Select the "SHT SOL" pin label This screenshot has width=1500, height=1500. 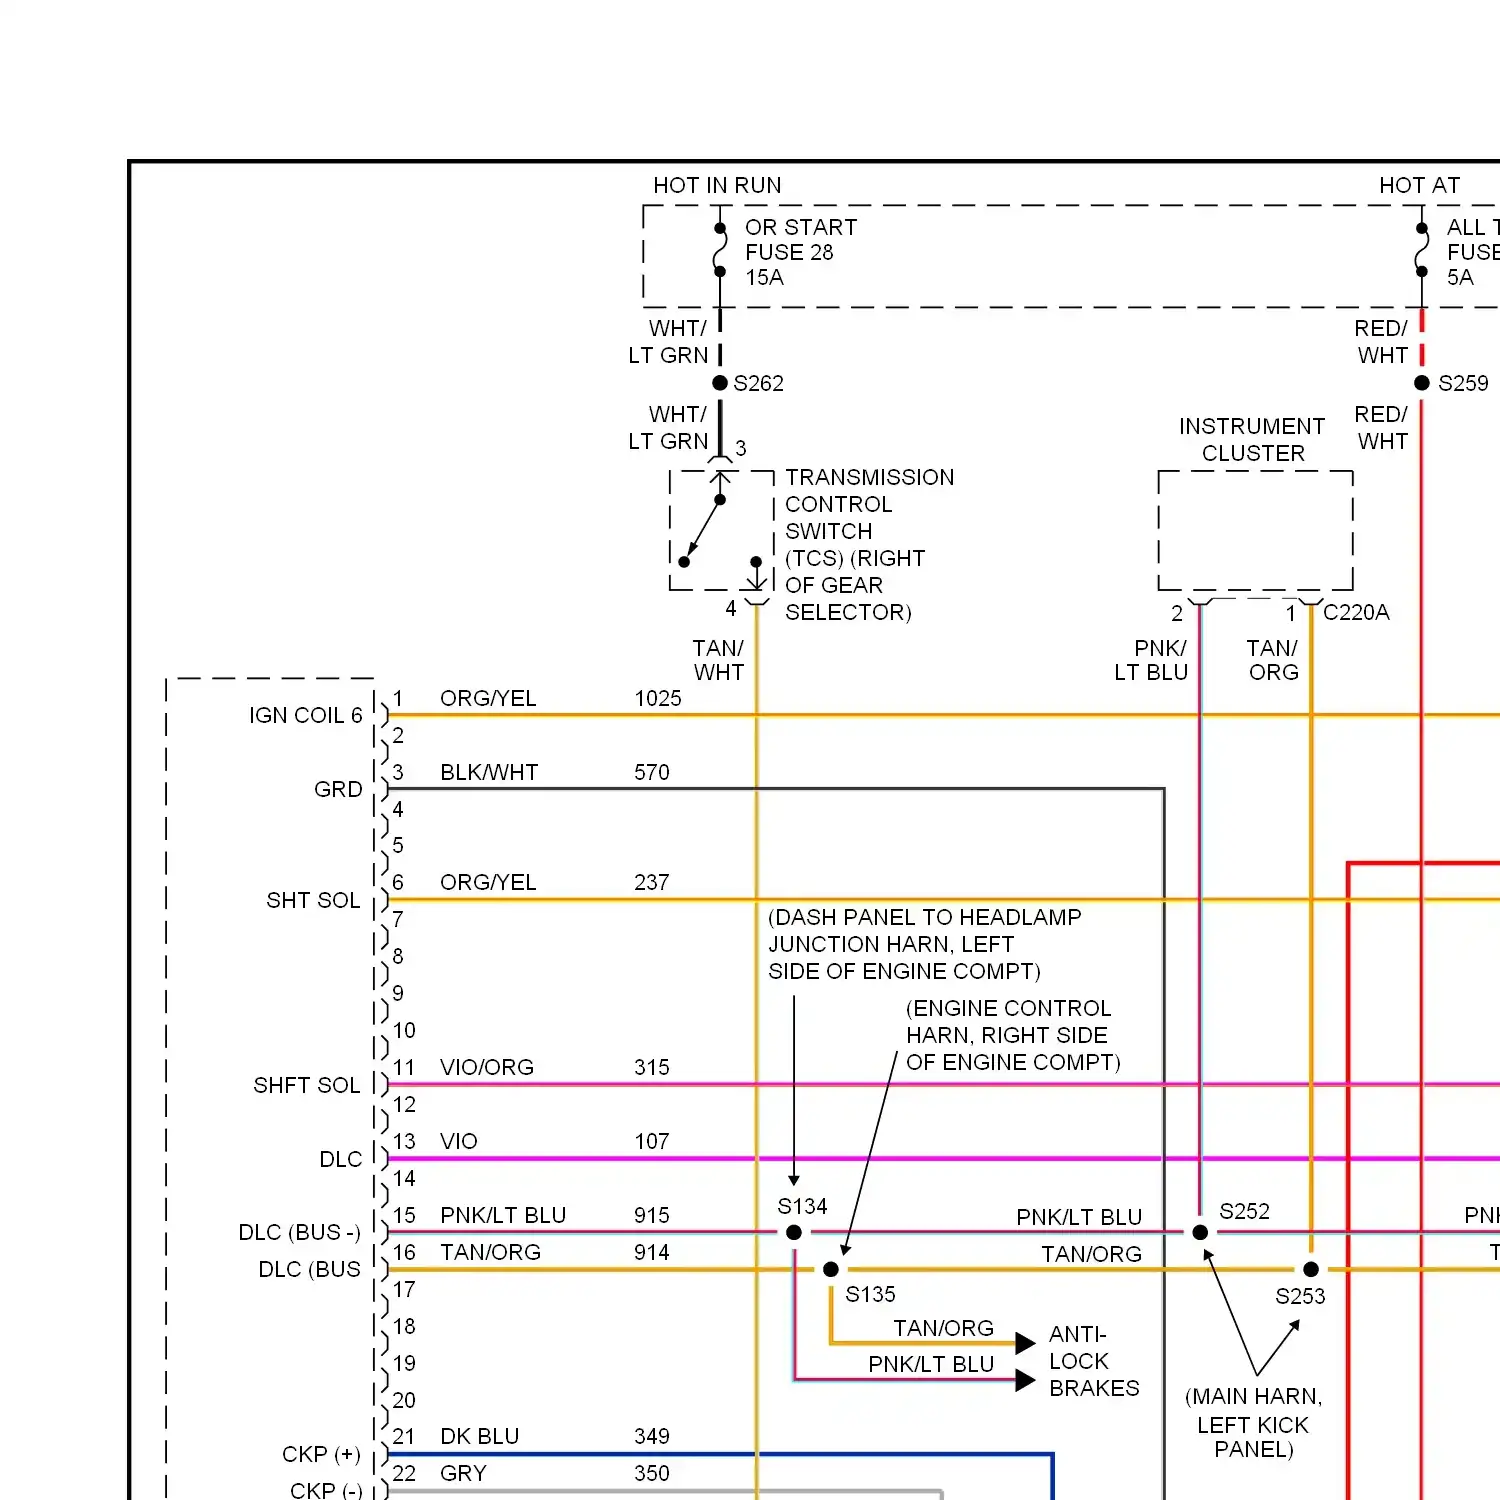tap(313, 900)
